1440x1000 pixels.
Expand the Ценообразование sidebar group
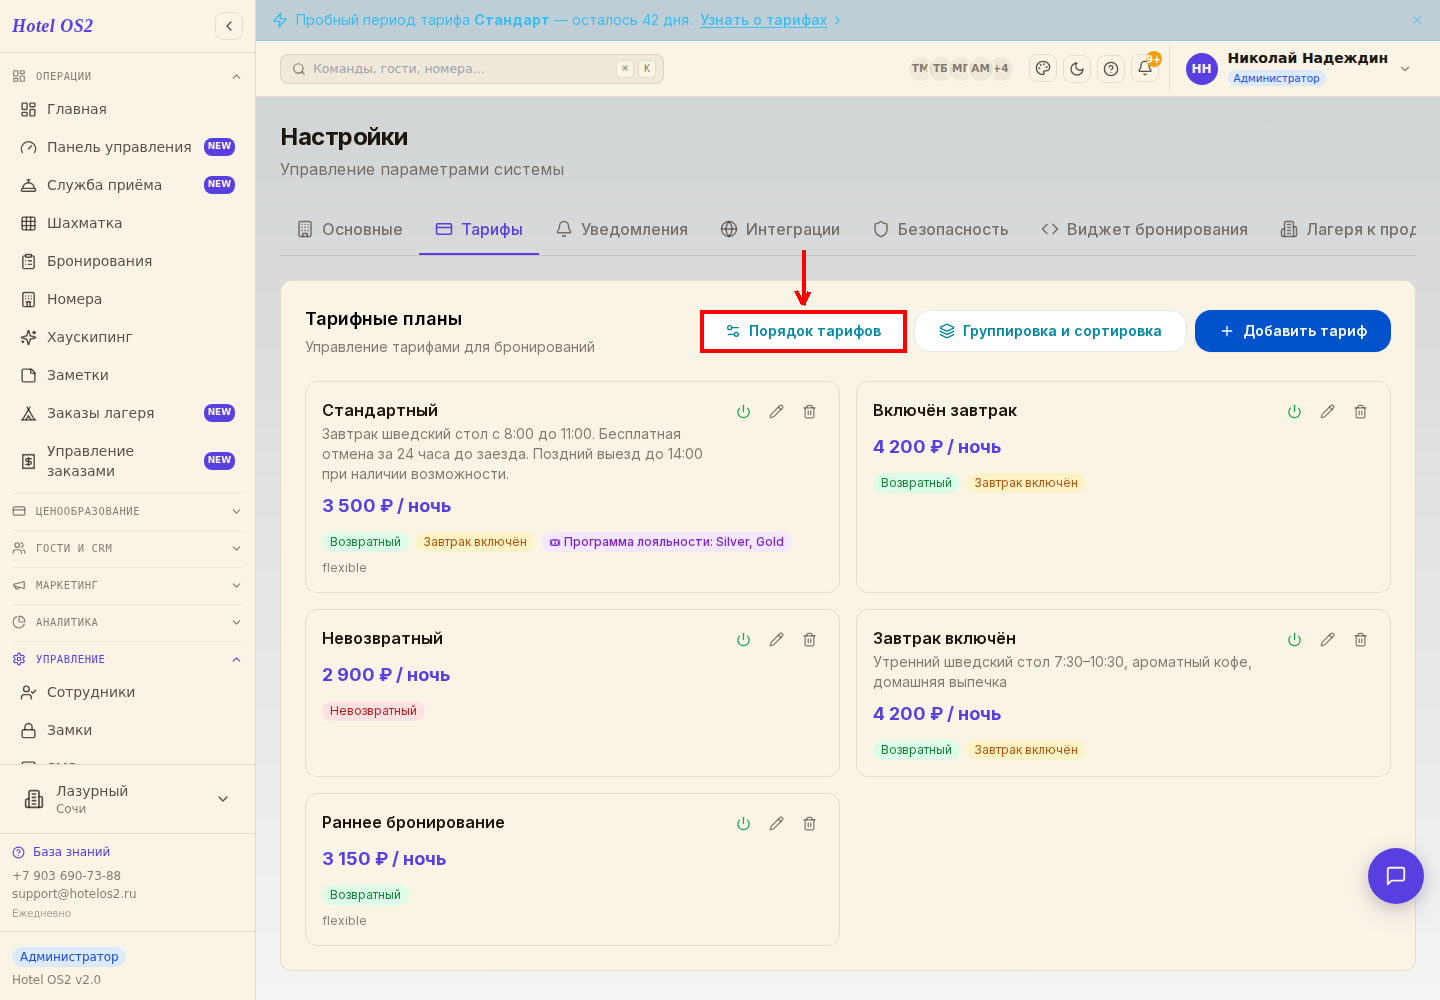tap(127, 511)
